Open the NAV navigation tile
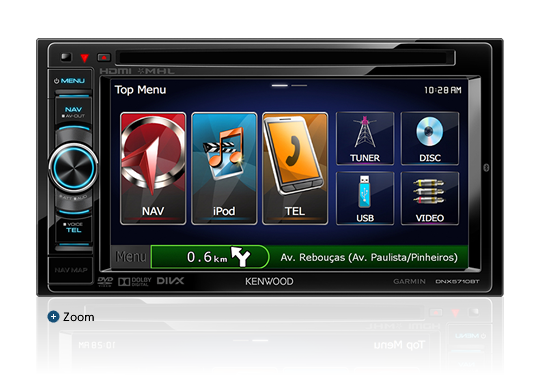Screen dimensions: 539x380 [153, 168]
